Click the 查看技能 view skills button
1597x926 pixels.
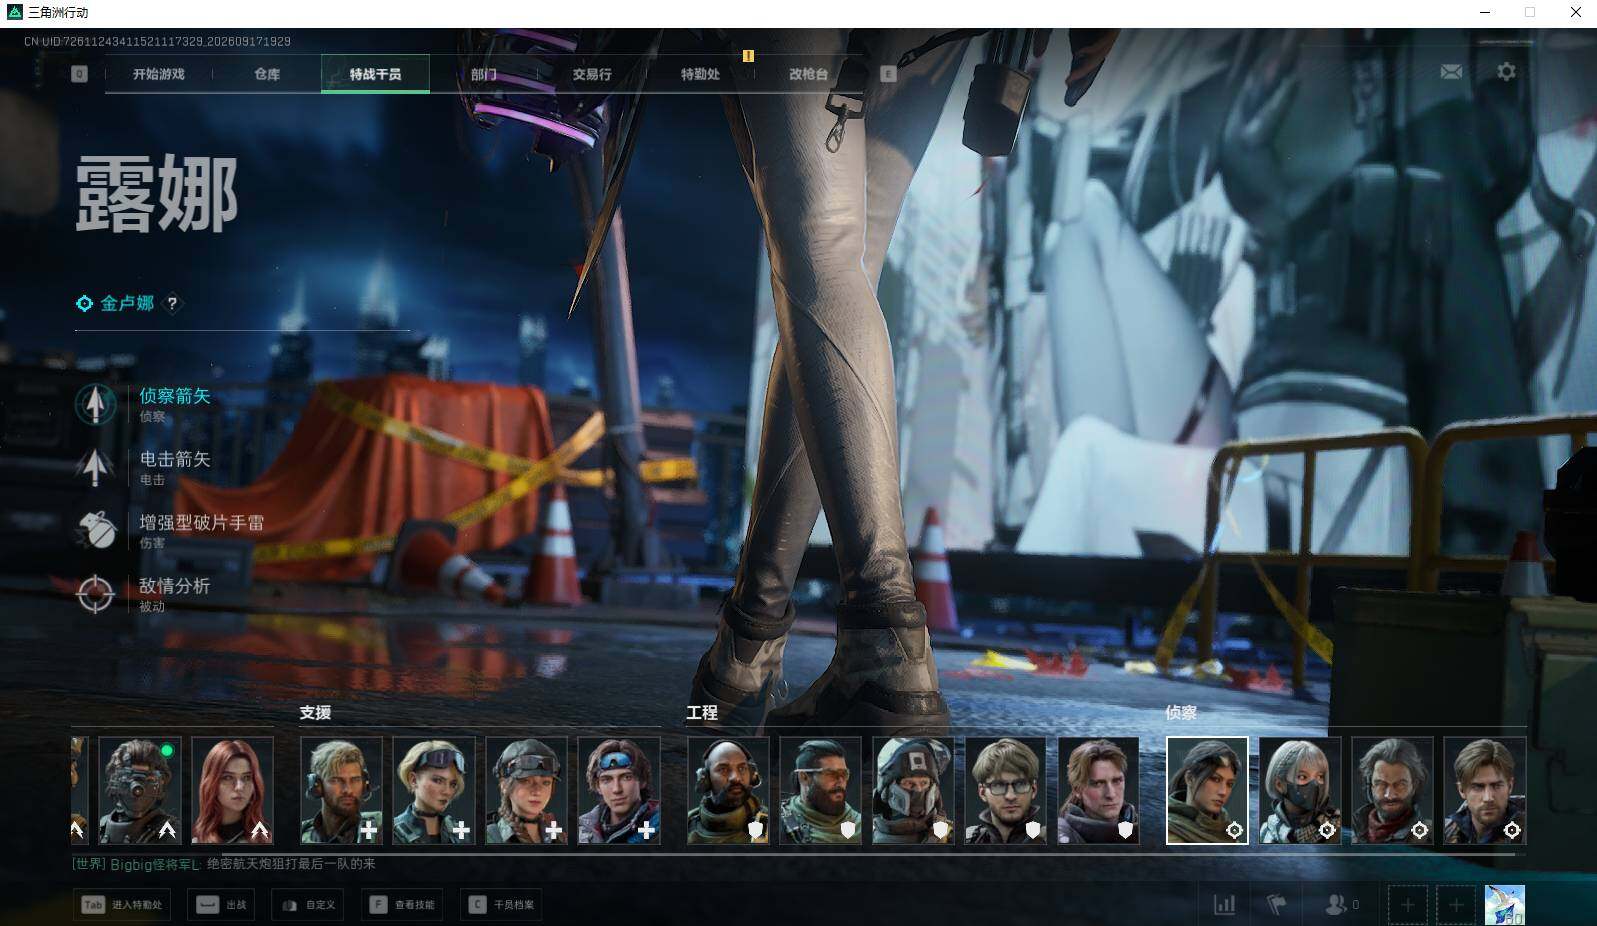[402, 905]
